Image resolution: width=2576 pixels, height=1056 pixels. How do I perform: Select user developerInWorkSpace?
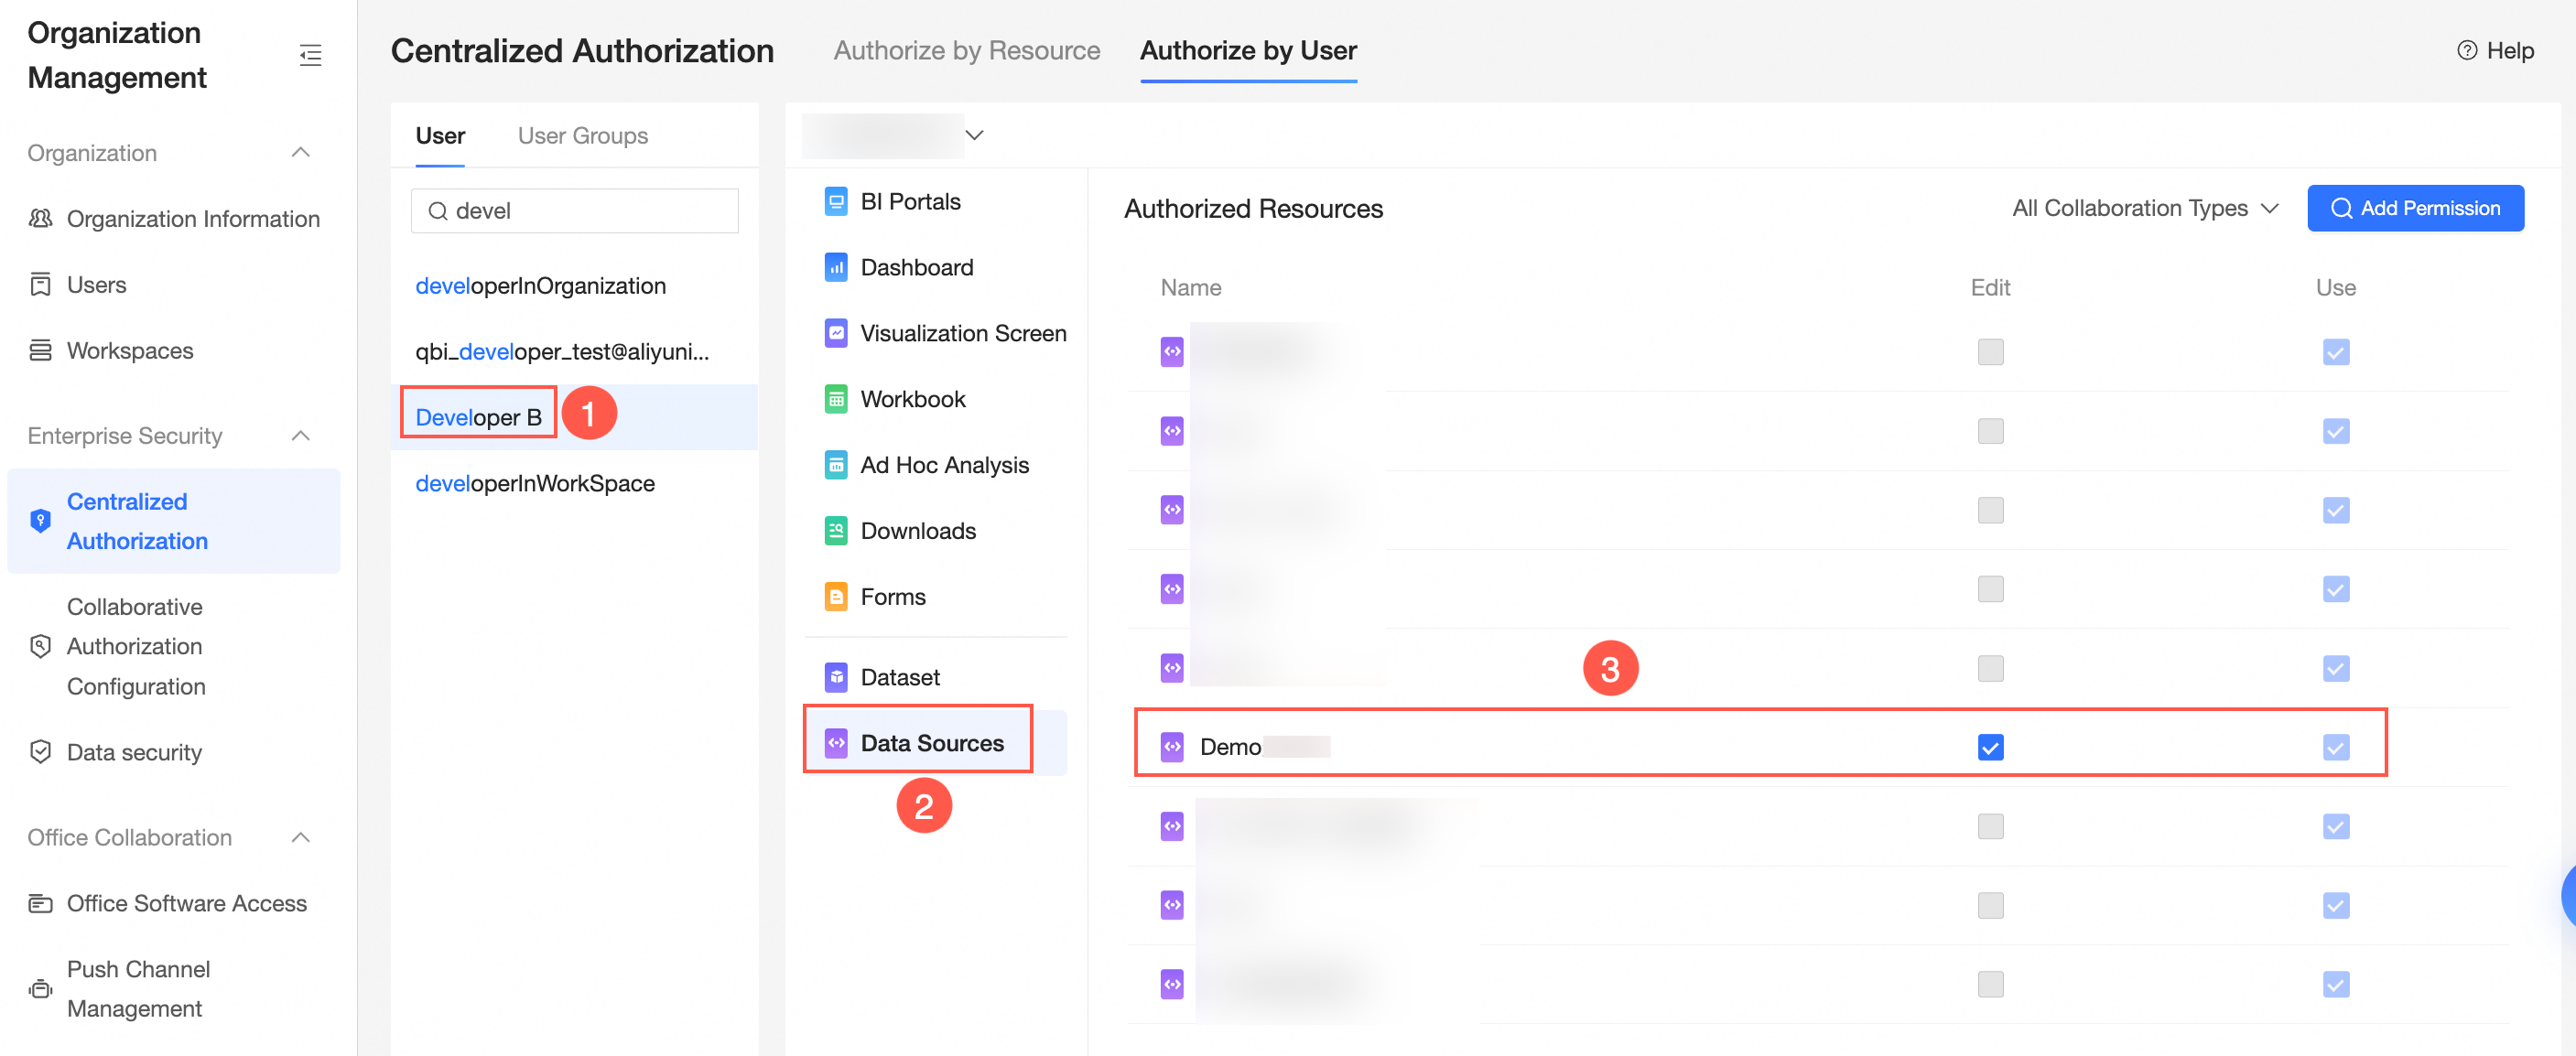[x=535, y=483]
